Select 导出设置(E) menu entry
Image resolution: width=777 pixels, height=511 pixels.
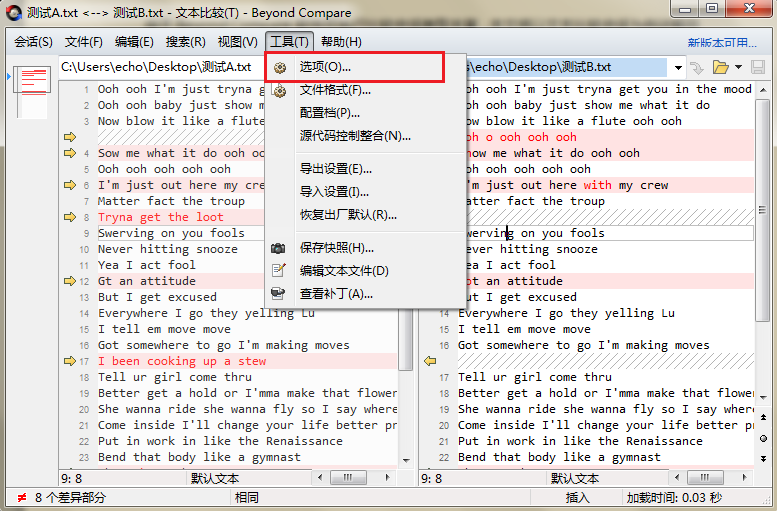coord(335,169)
